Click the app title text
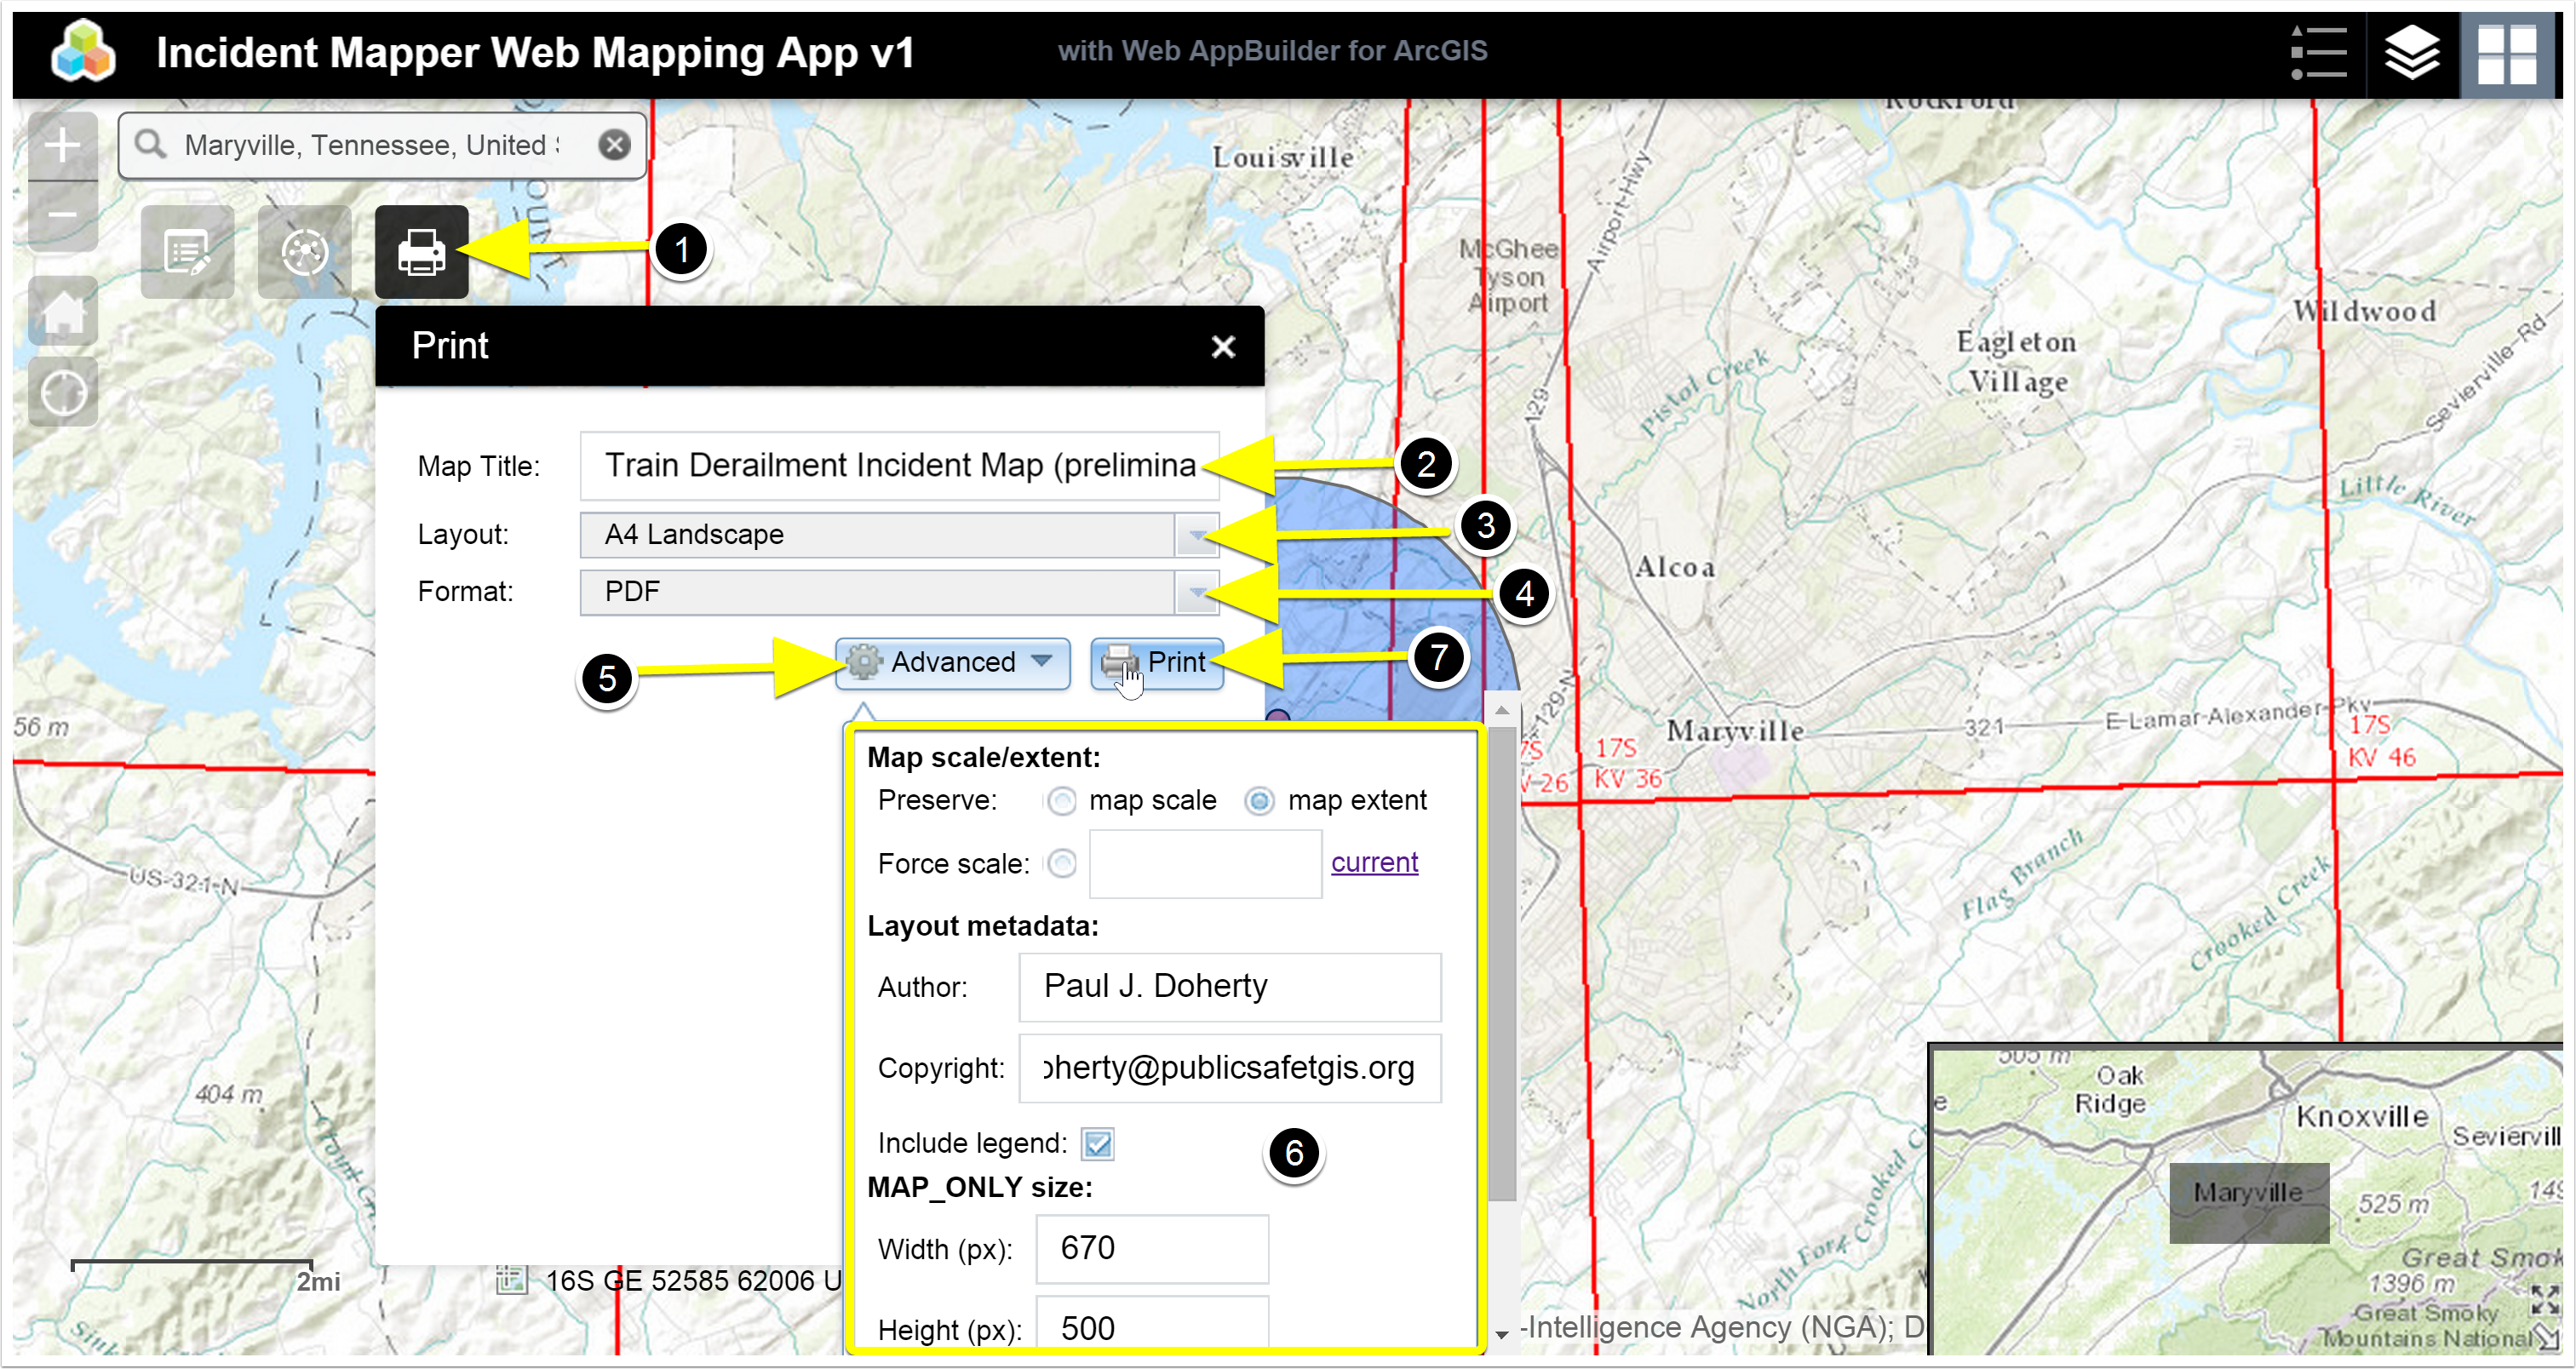This screenshot has height=1369, width=2576. [x=535, y=52]
